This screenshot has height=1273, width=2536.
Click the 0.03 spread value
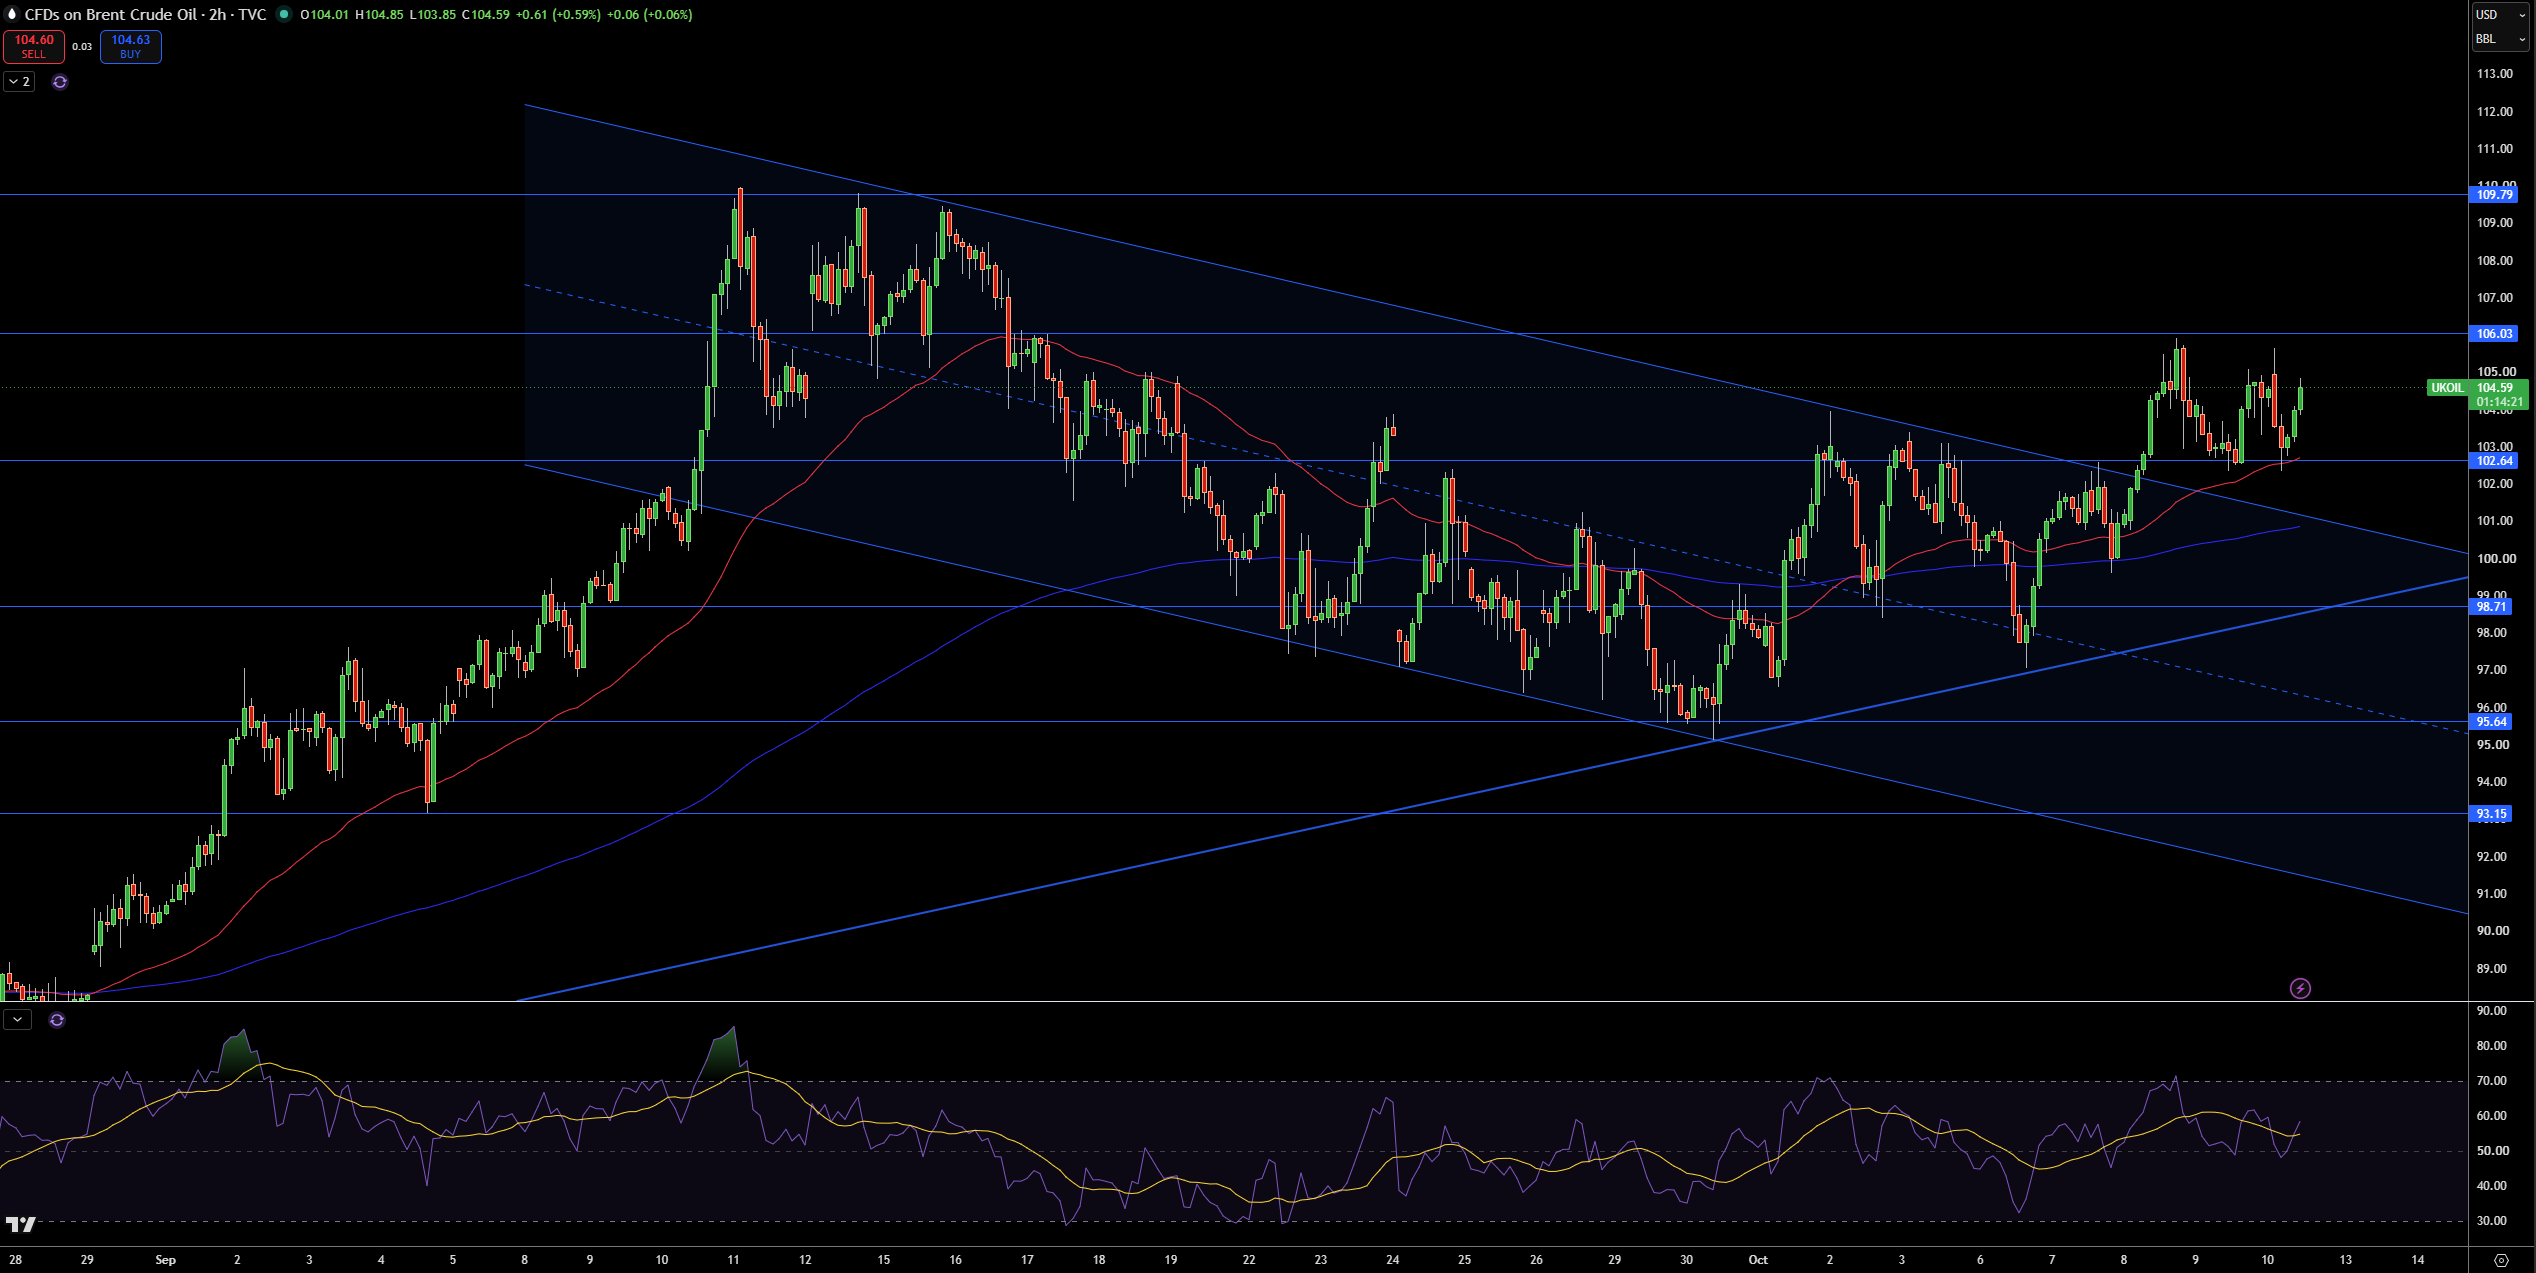pos(82,46)
